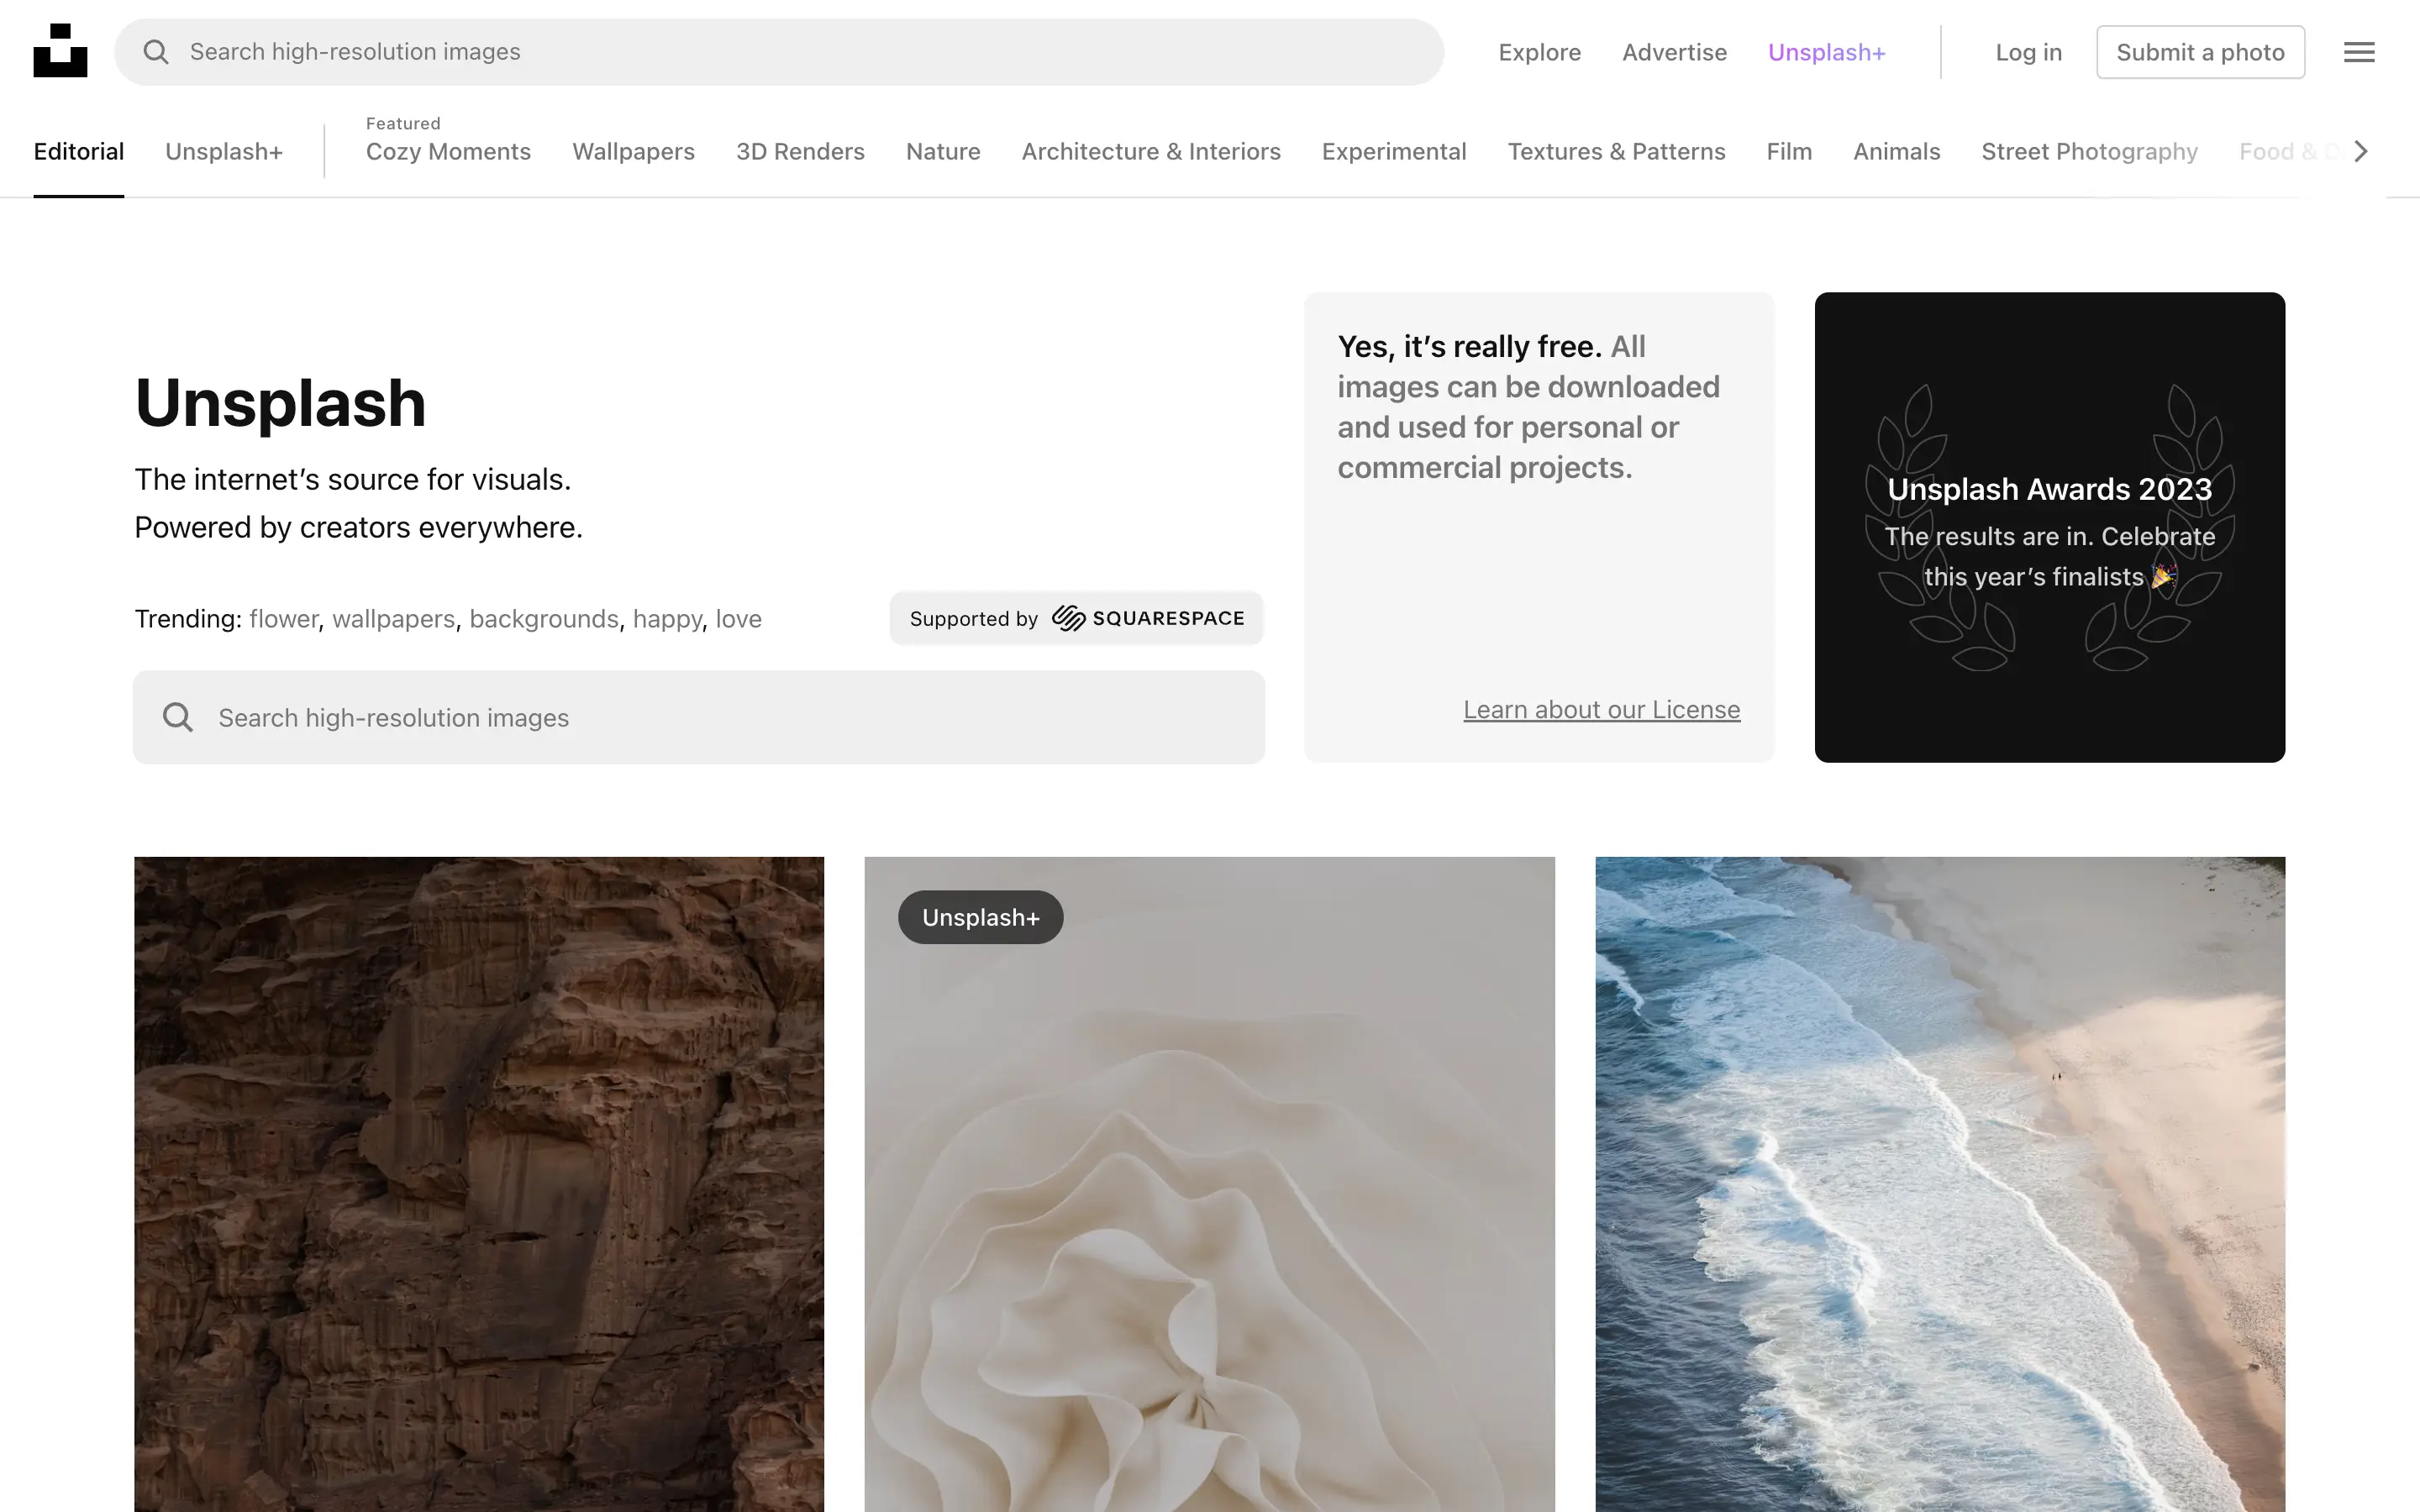The height and width of the screenshot is (1512, 2420).
Task: Switch to the Unsplash+ tab
Action: point(224,151)
